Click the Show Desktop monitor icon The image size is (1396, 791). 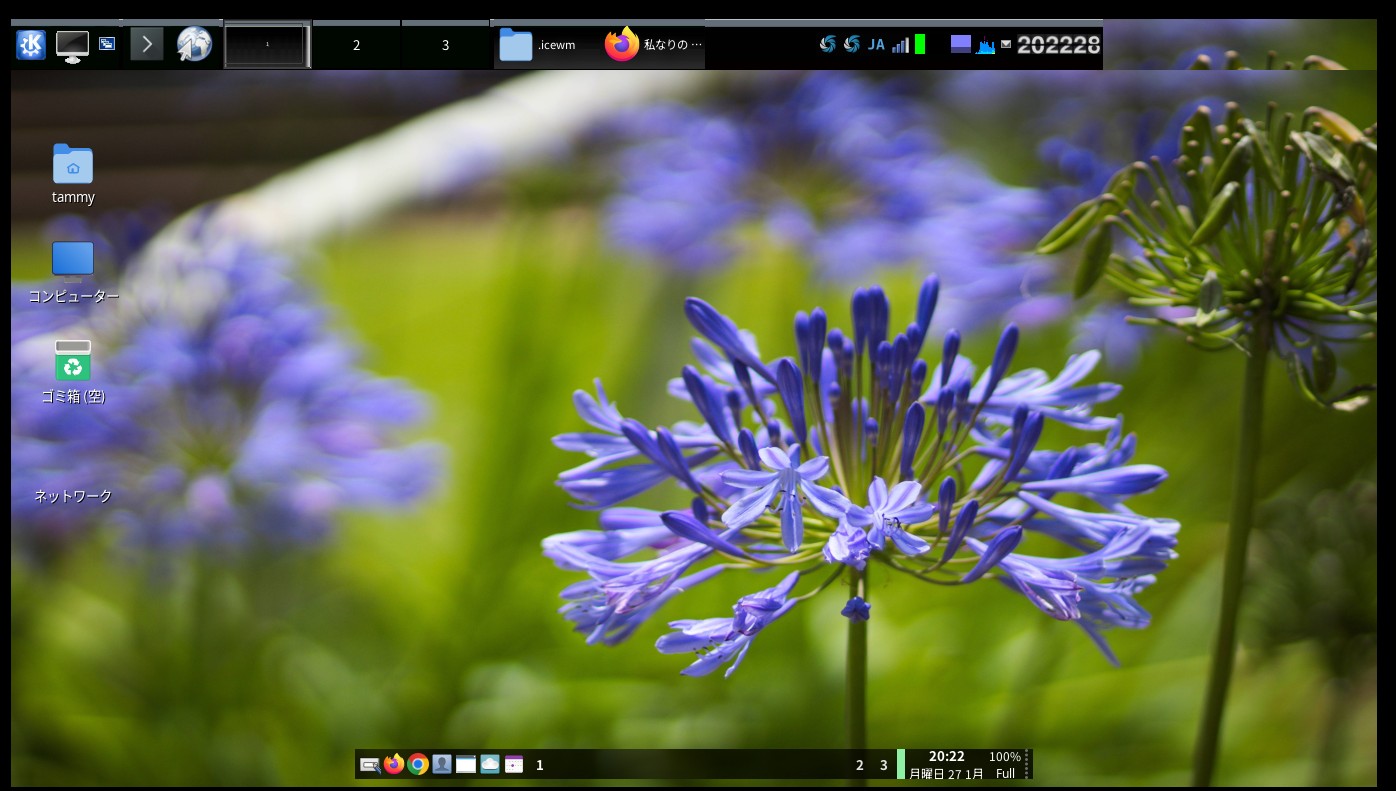pos(72,45)
